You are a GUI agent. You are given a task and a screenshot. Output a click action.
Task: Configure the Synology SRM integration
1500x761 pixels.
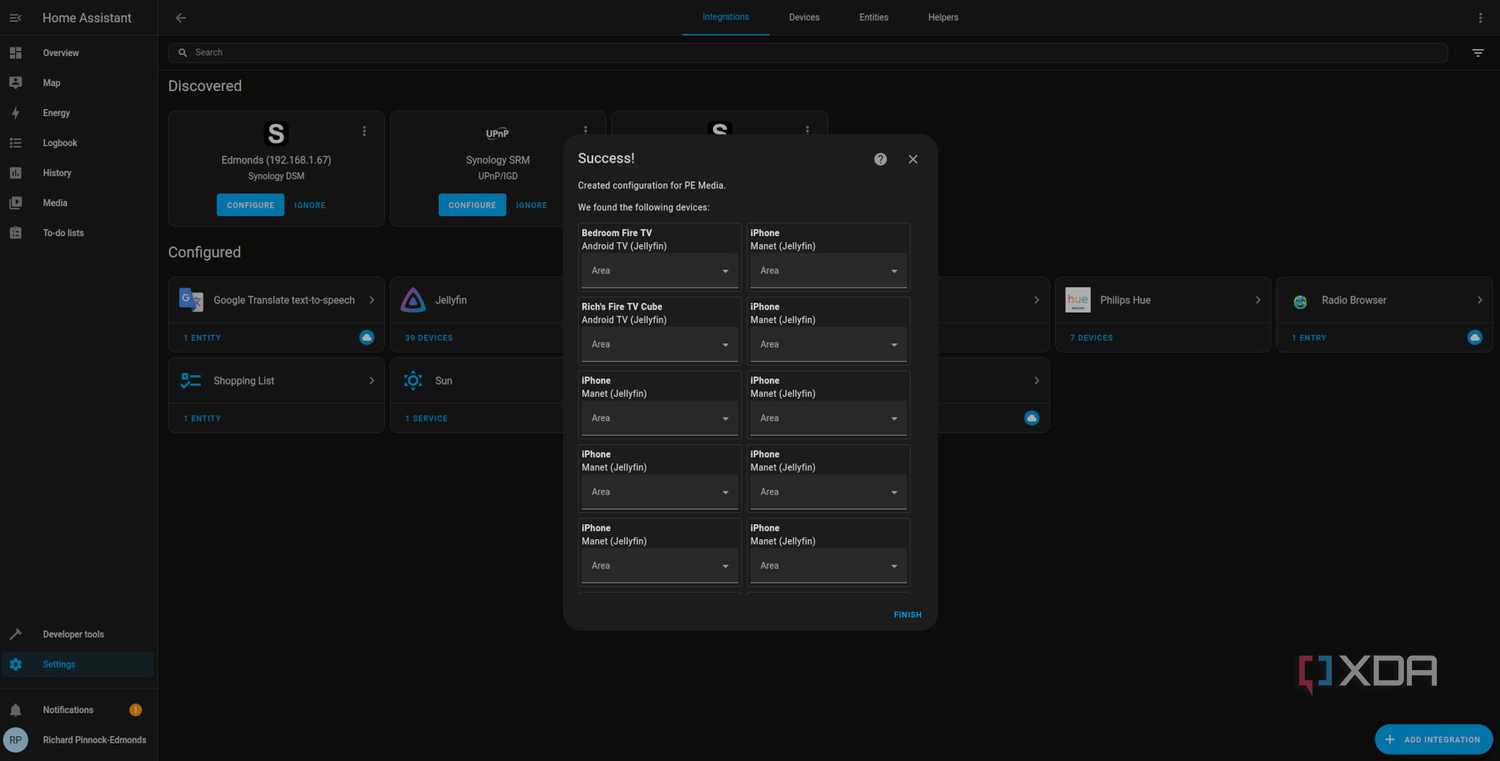click(472, 205)
